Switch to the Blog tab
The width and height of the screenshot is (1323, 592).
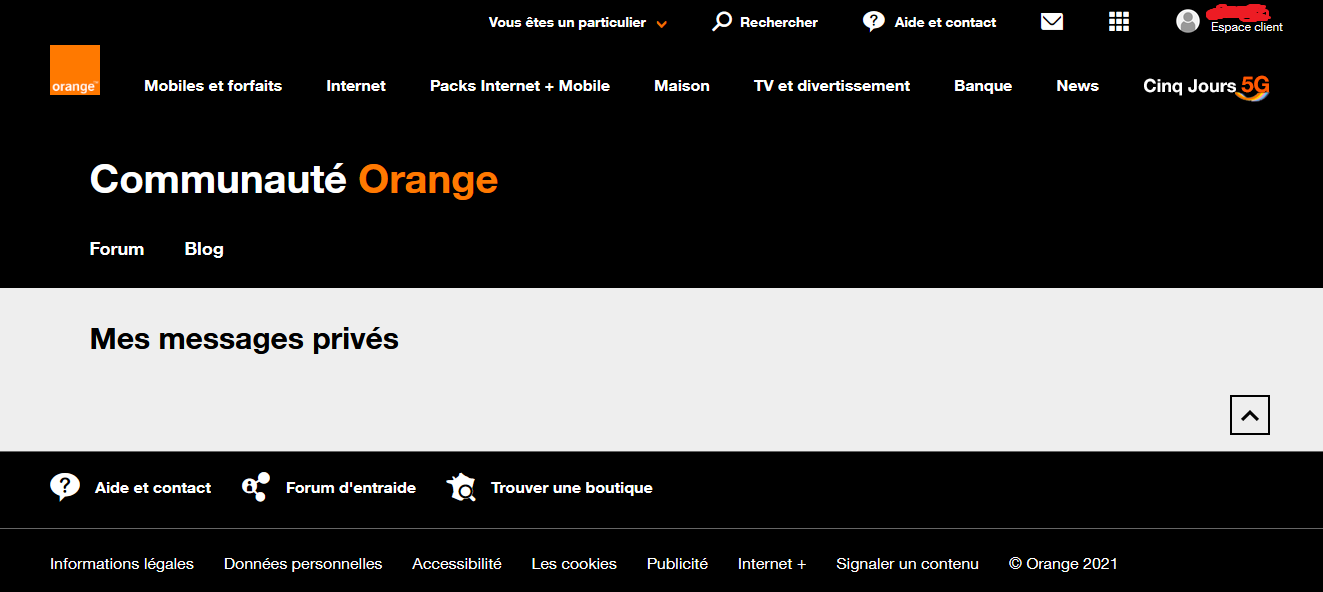click(x=204, y=249)
